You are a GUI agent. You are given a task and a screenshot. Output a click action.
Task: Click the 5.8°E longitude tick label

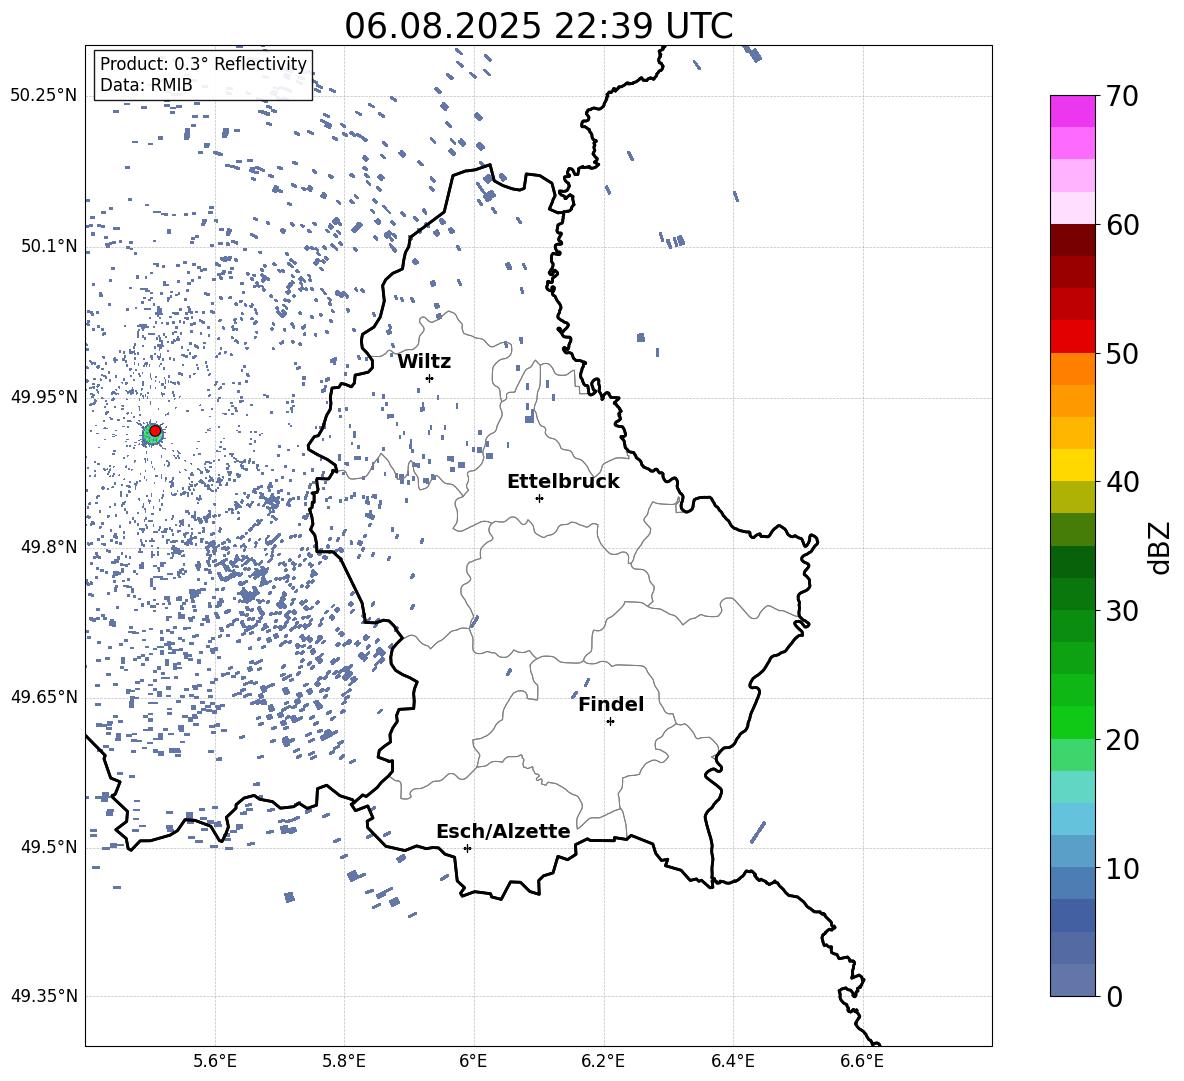pos(344,1061)
